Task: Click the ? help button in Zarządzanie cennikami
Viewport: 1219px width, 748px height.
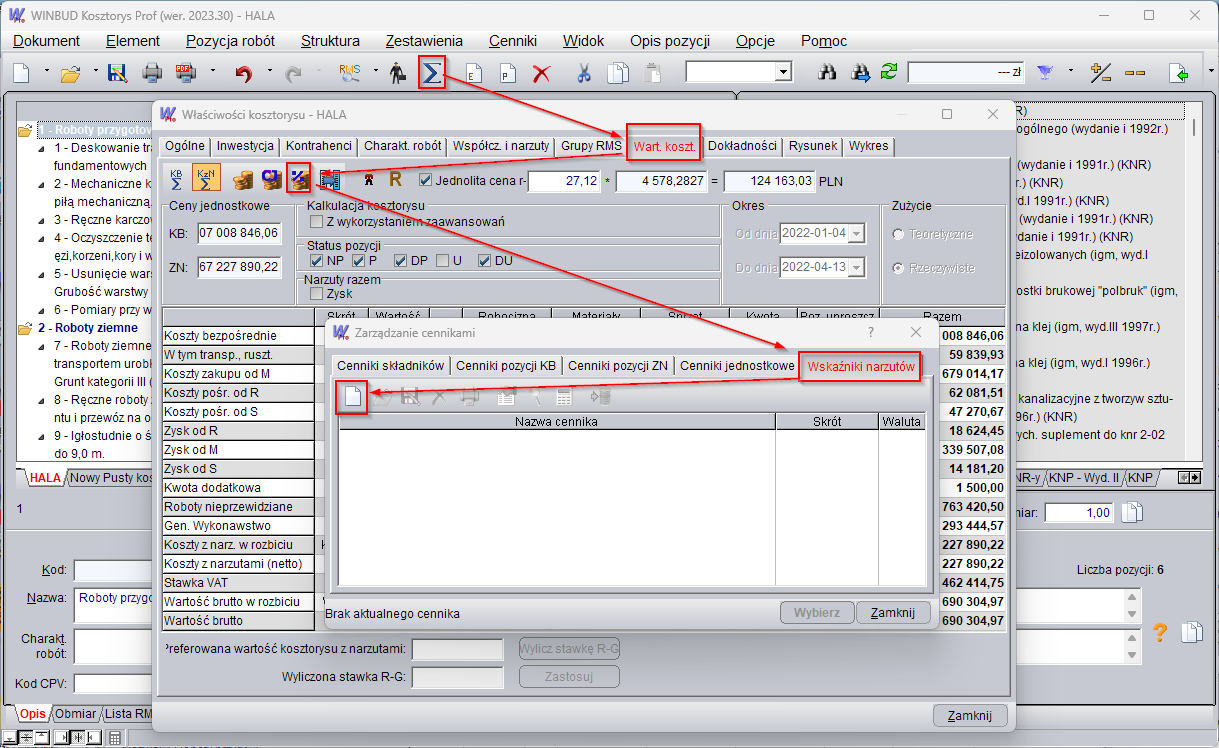Action: click(870, 332)
